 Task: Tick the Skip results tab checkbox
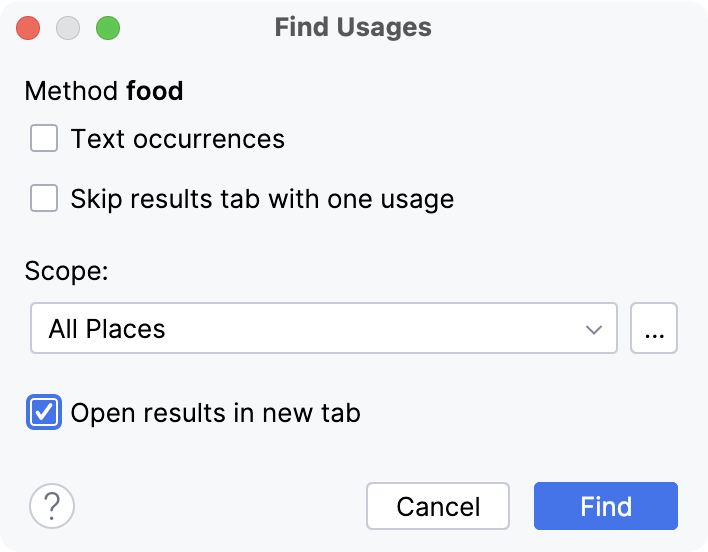(x=44, y=198)
